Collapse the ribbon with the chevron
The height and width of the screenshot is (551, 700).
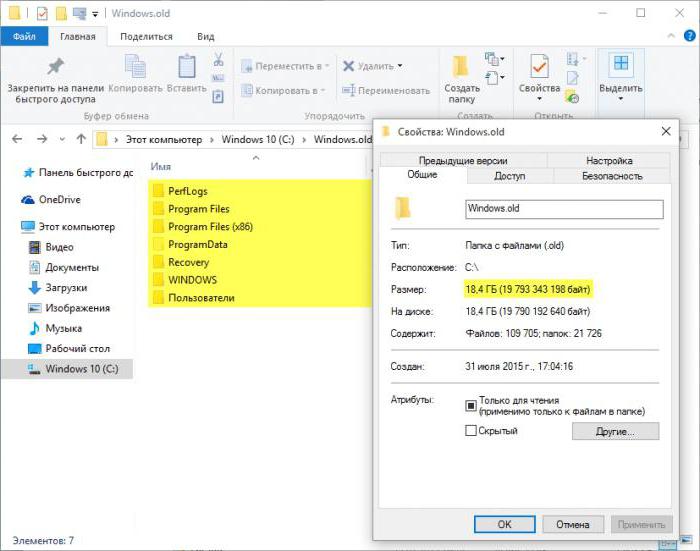[x=671, y=36]
